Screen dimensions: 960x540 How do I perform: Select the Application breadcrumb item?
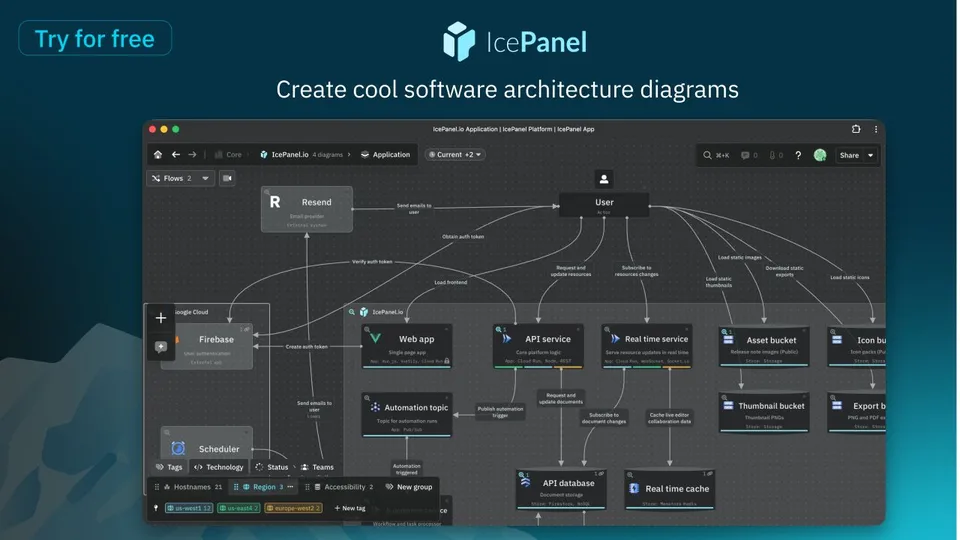click(386, 155)
